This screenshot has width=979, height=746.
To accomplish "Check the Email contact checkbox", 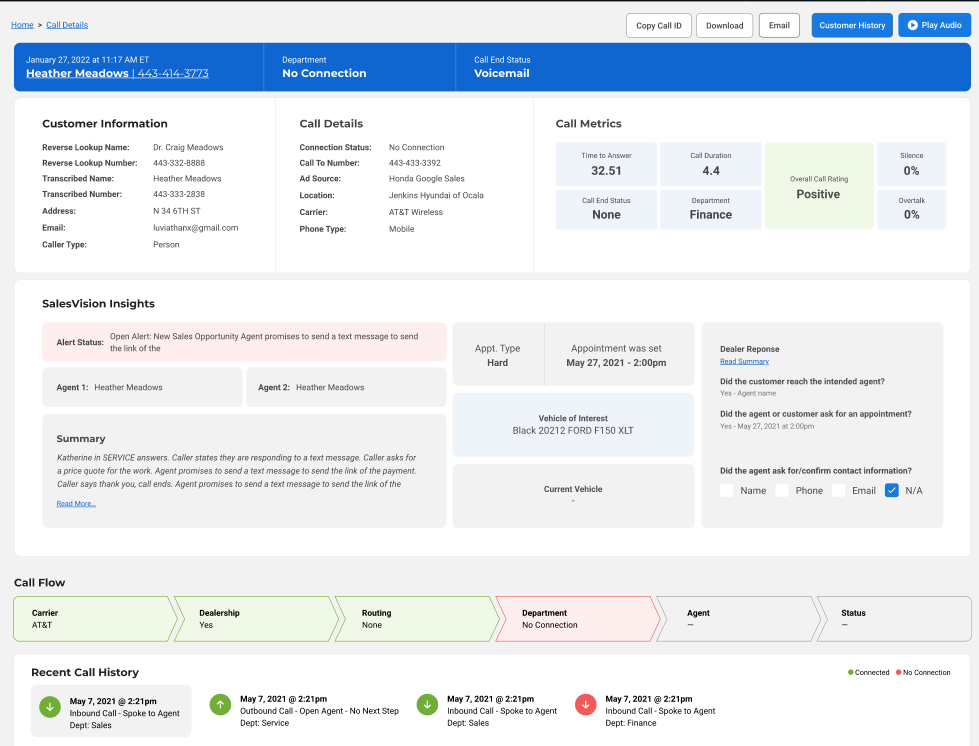I will pyautogui.click(x=838, y=490).
